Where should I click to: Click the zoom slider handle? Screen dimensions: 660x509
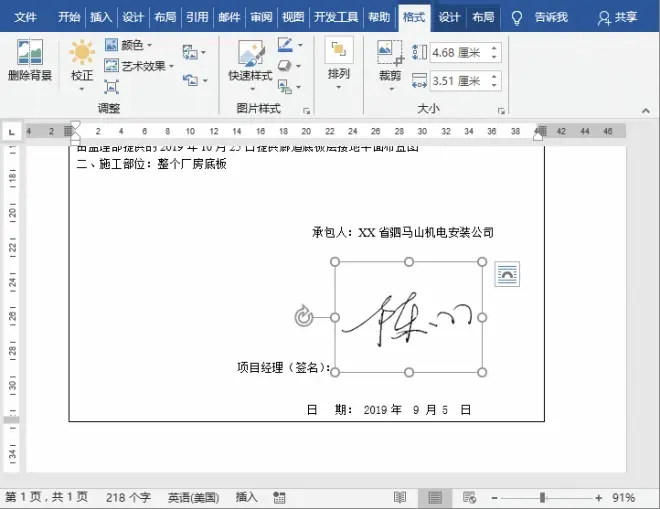point(543,498)
